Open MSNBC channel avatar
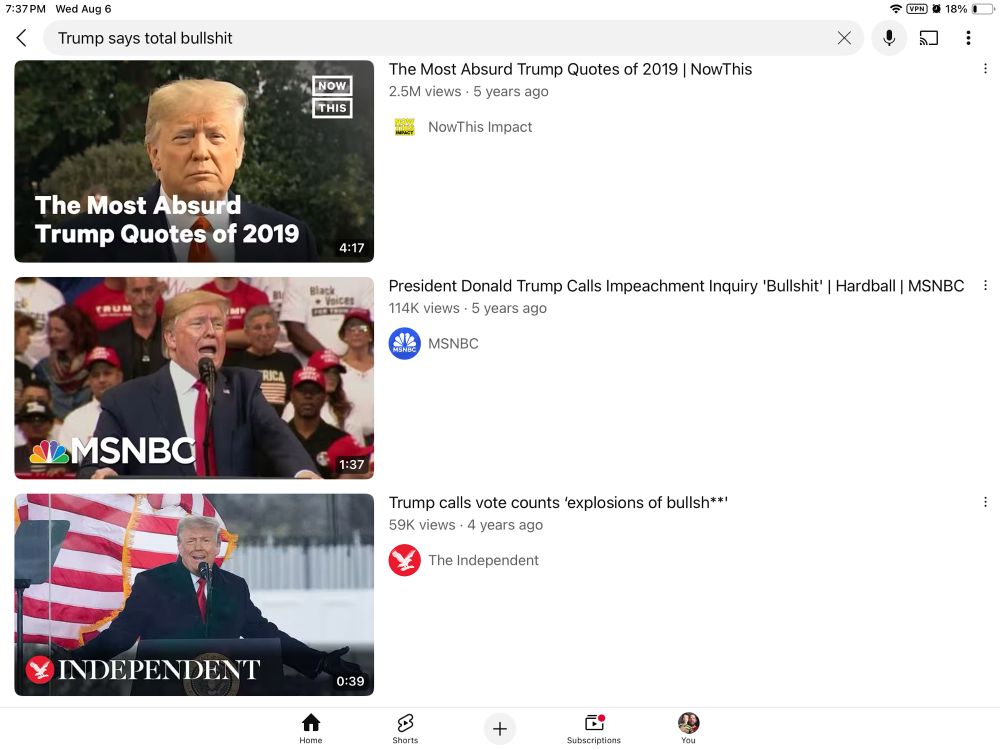This screenshot has width=1000, height=750. pos(404,344)
